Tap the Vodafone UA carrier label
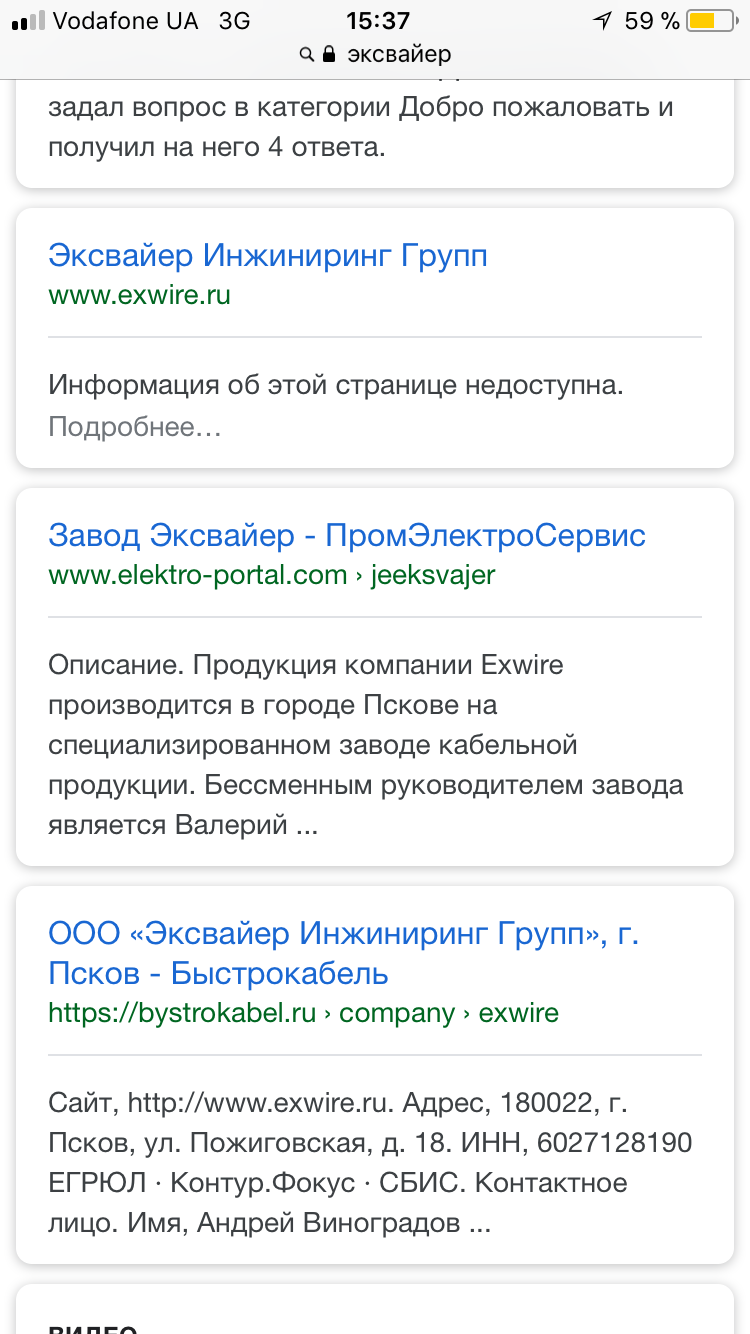 [x=125, y=21]
